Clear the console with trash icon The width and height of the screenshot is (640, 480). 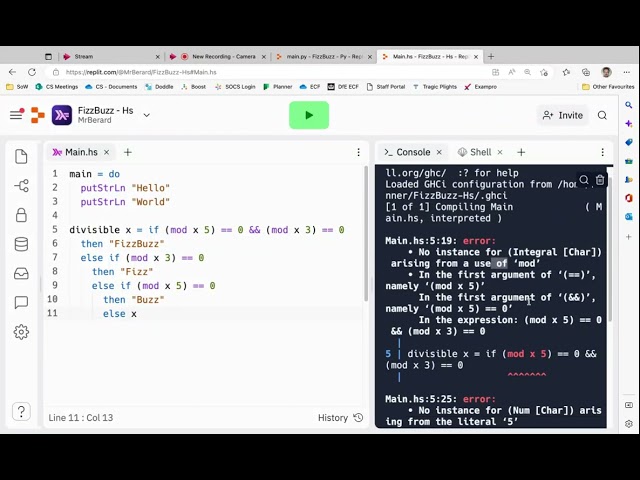click(600, 180)
